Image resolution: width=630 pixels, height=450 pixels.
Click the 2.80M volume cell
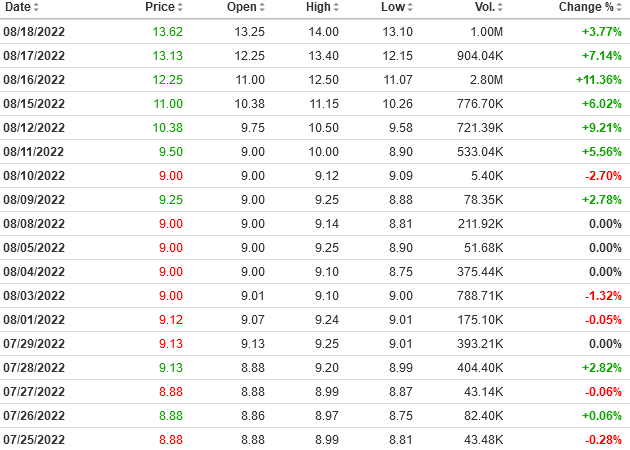tap(489, 79)
